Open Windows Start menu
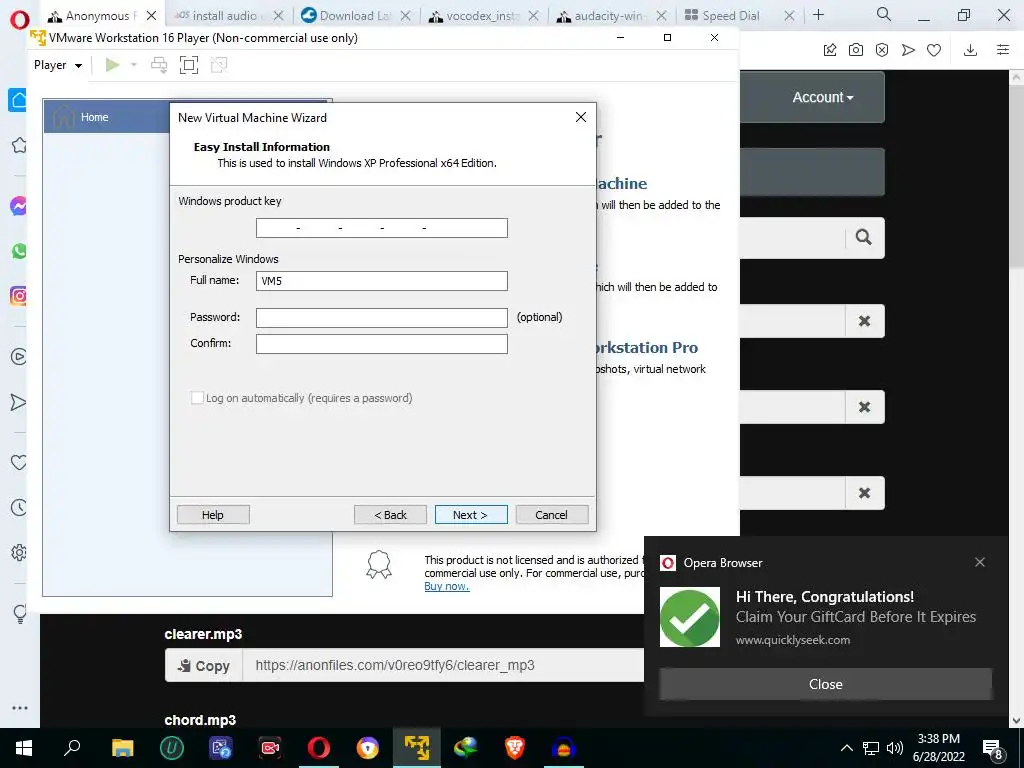The width and height of the screenshot is (1024, 768). (x=24, y=748)
